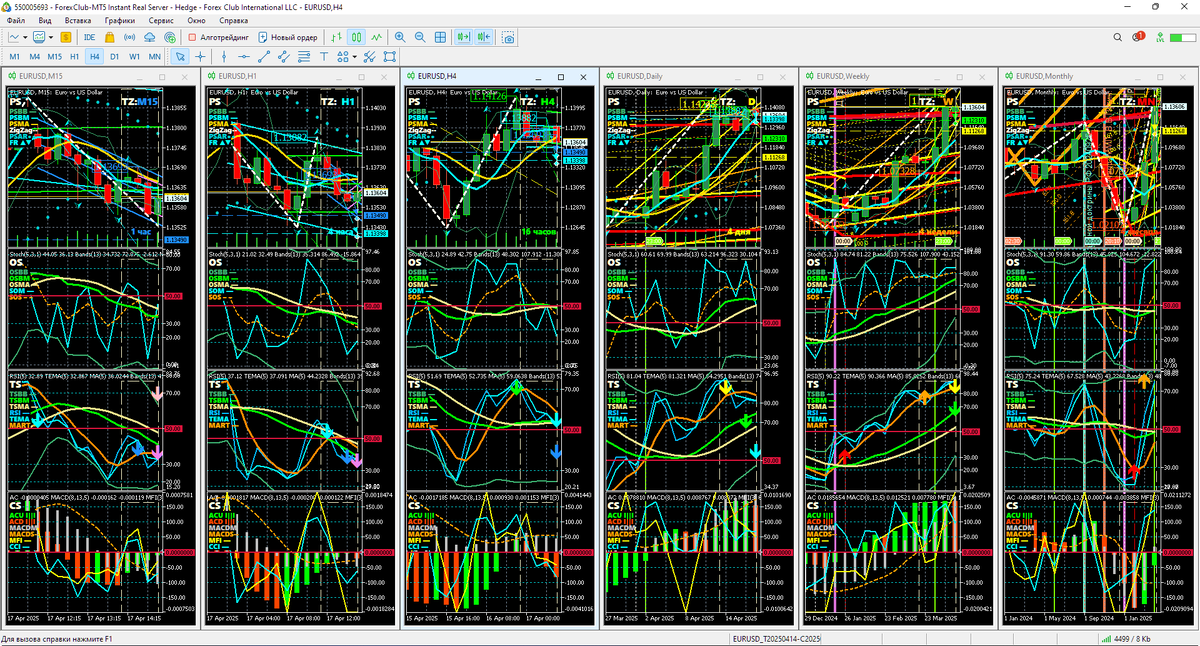Open the Вставка menu
1200x646 pixels.
tap(78, 20)
